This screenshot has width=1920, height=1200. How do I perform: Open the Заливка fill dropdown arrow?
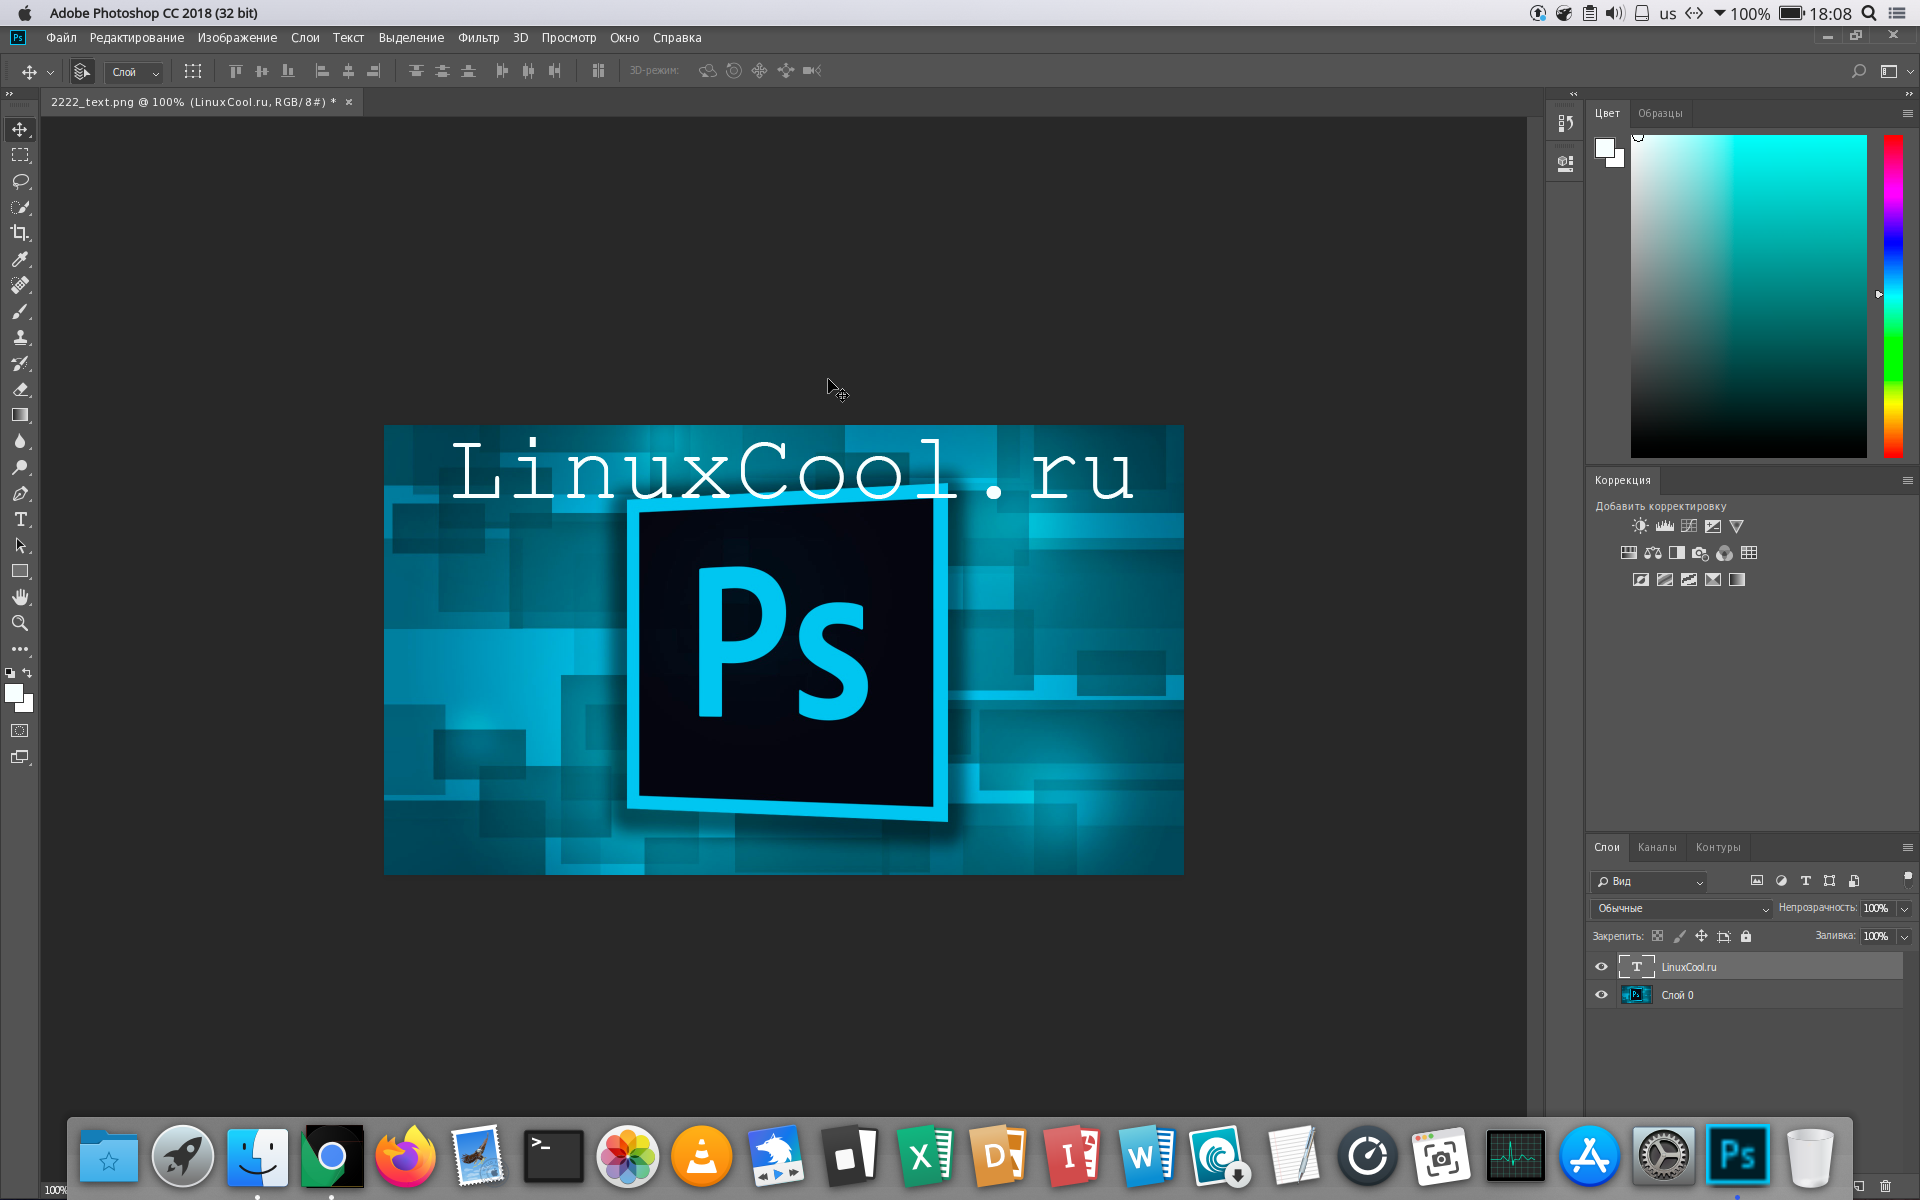pyautogui.click(x=1904, y=936)
